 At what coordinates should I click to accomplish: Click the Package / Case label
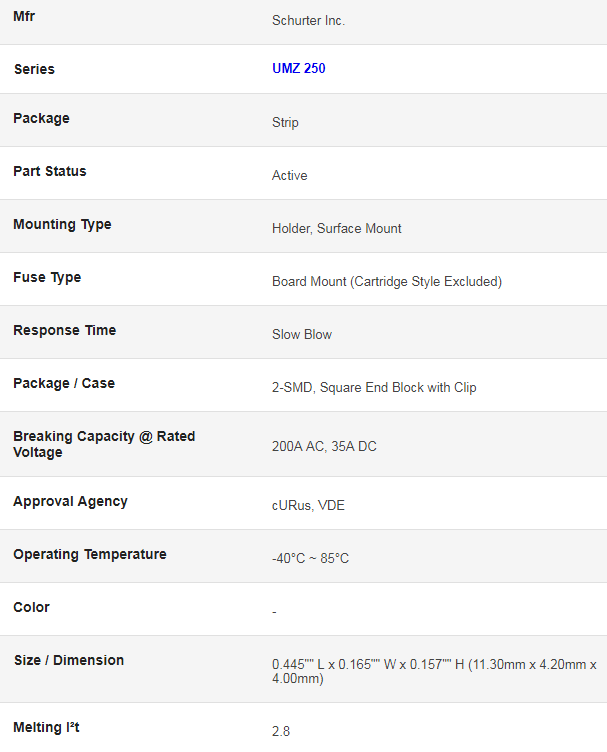(x=64, y=383)
